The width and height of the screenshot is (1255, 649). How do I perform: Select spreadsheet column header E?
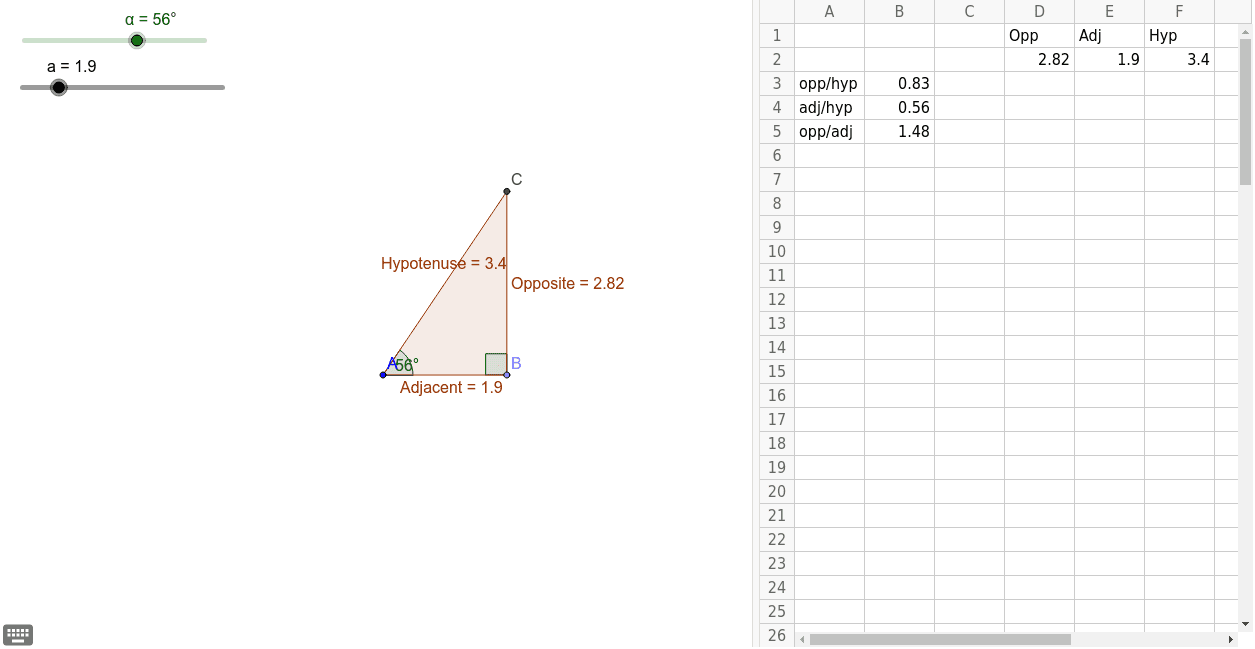pyautogui.click(x=1110, y=12)
